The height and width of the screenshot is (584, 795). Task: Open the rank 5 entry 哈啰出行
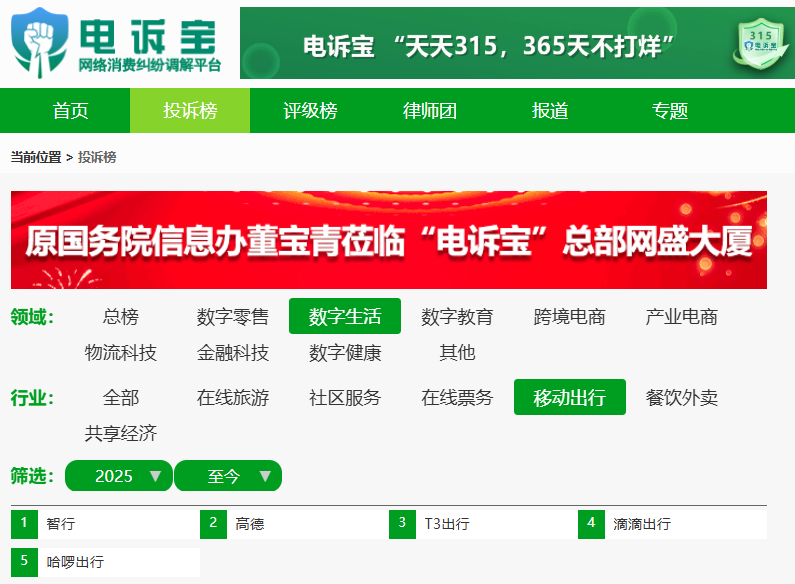point(105,562)
